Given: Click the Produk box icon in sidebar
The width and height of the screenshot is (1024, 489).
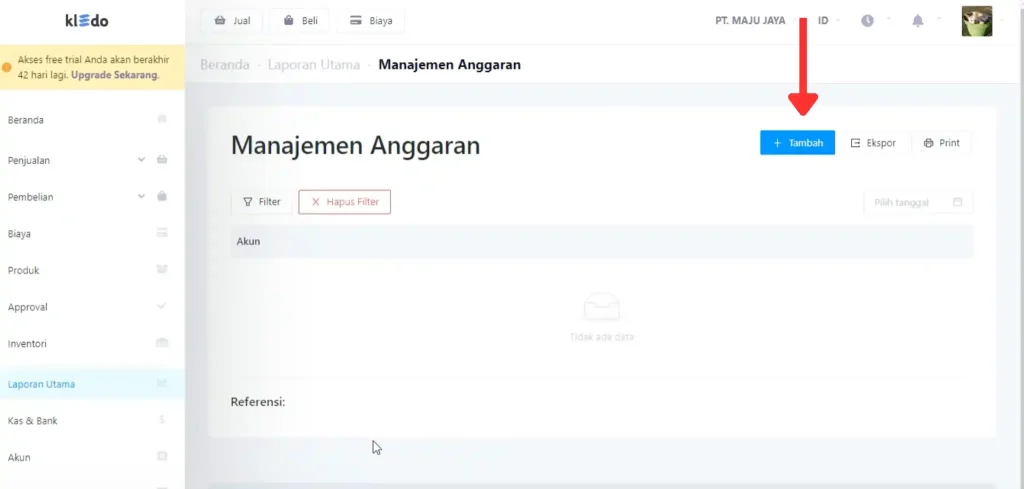Looking at the screenshot, I should coord(162,269).
